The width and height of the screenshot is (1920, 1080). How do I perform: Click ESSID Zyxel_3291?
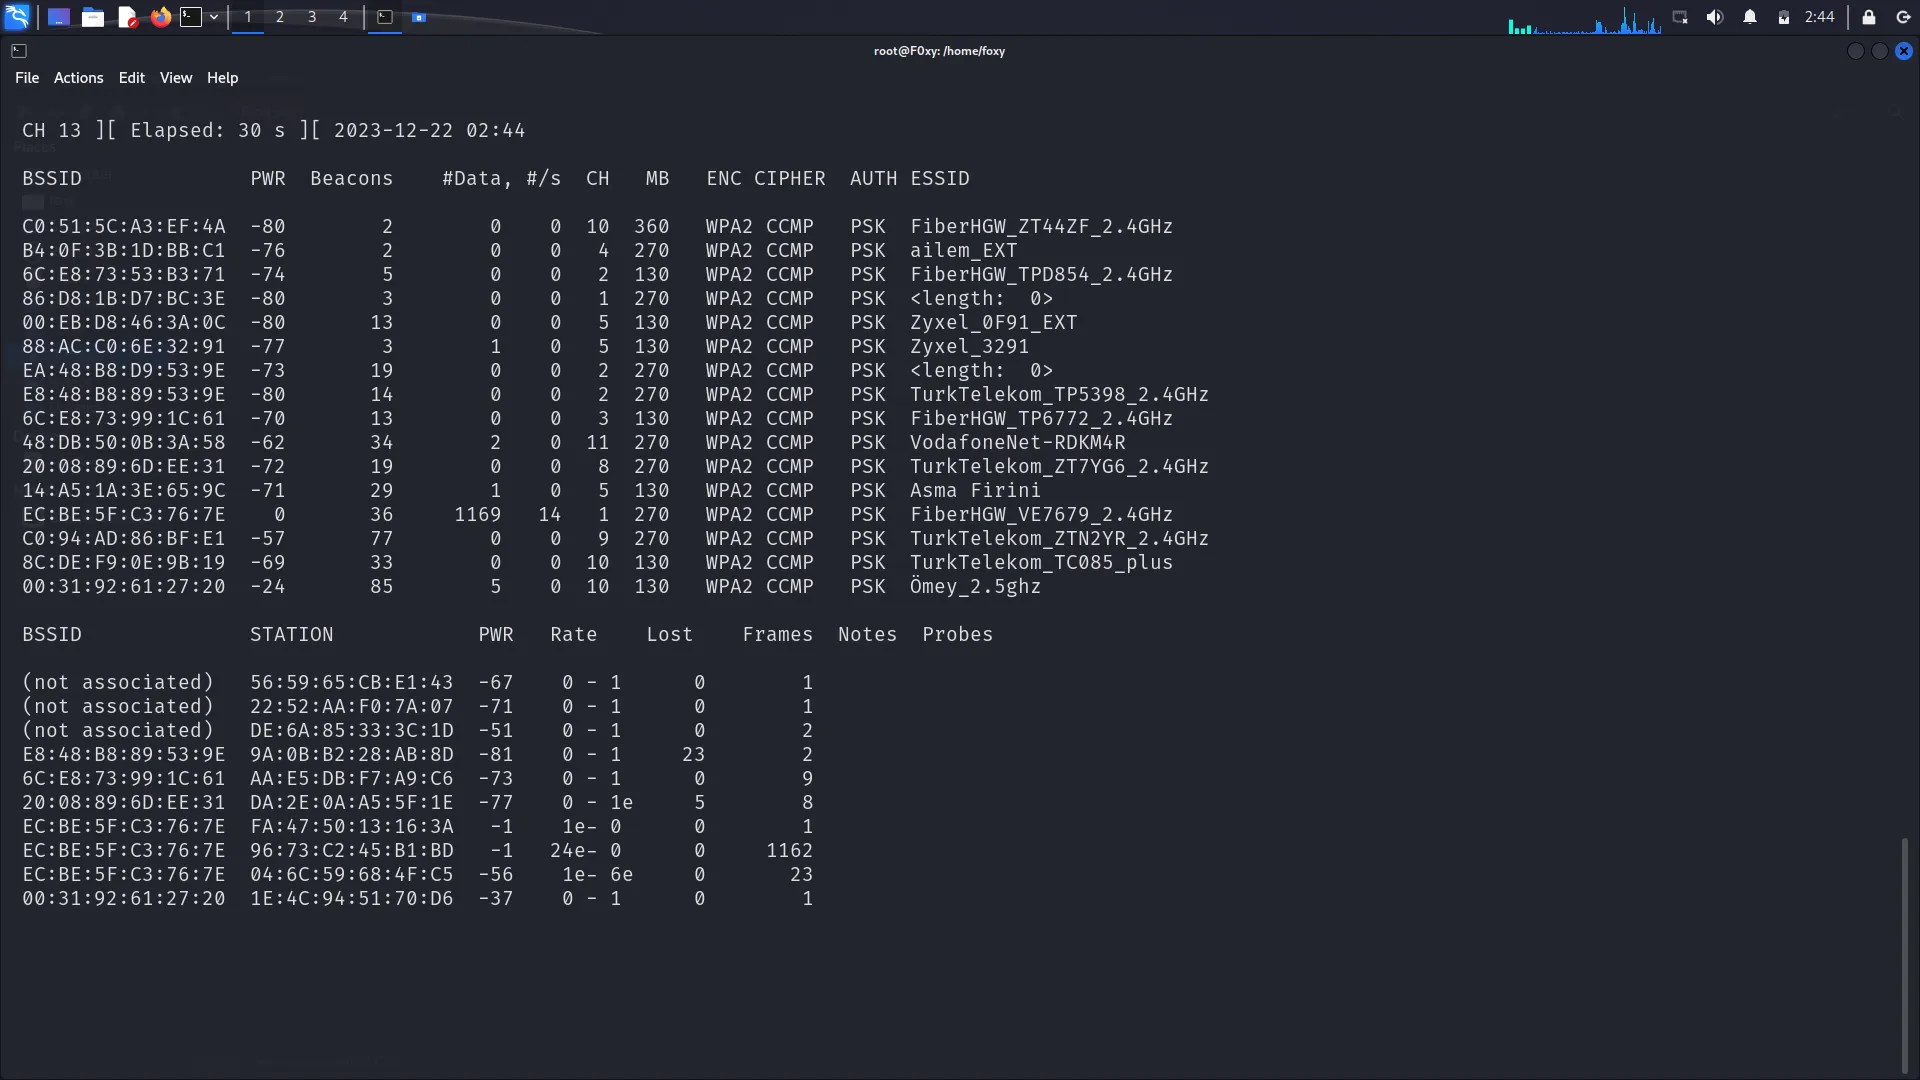click(969, 347)
